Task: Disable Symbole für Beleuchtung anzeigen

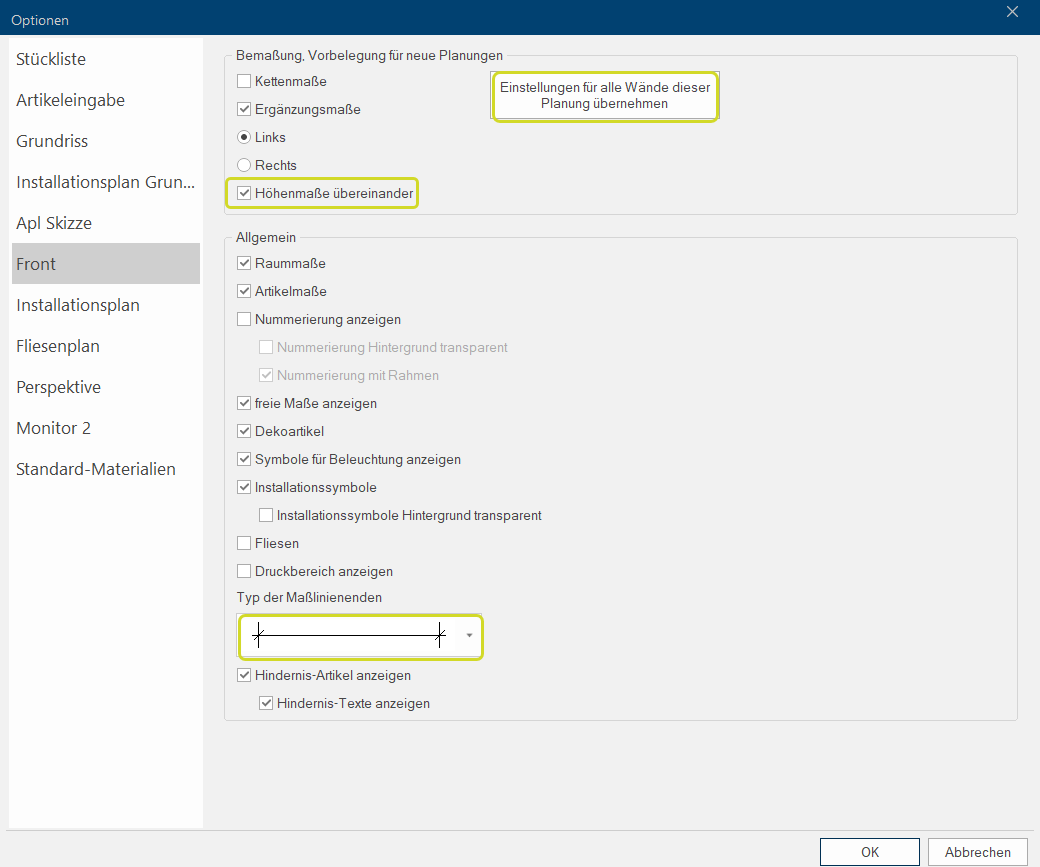Action: coord(244,460)
